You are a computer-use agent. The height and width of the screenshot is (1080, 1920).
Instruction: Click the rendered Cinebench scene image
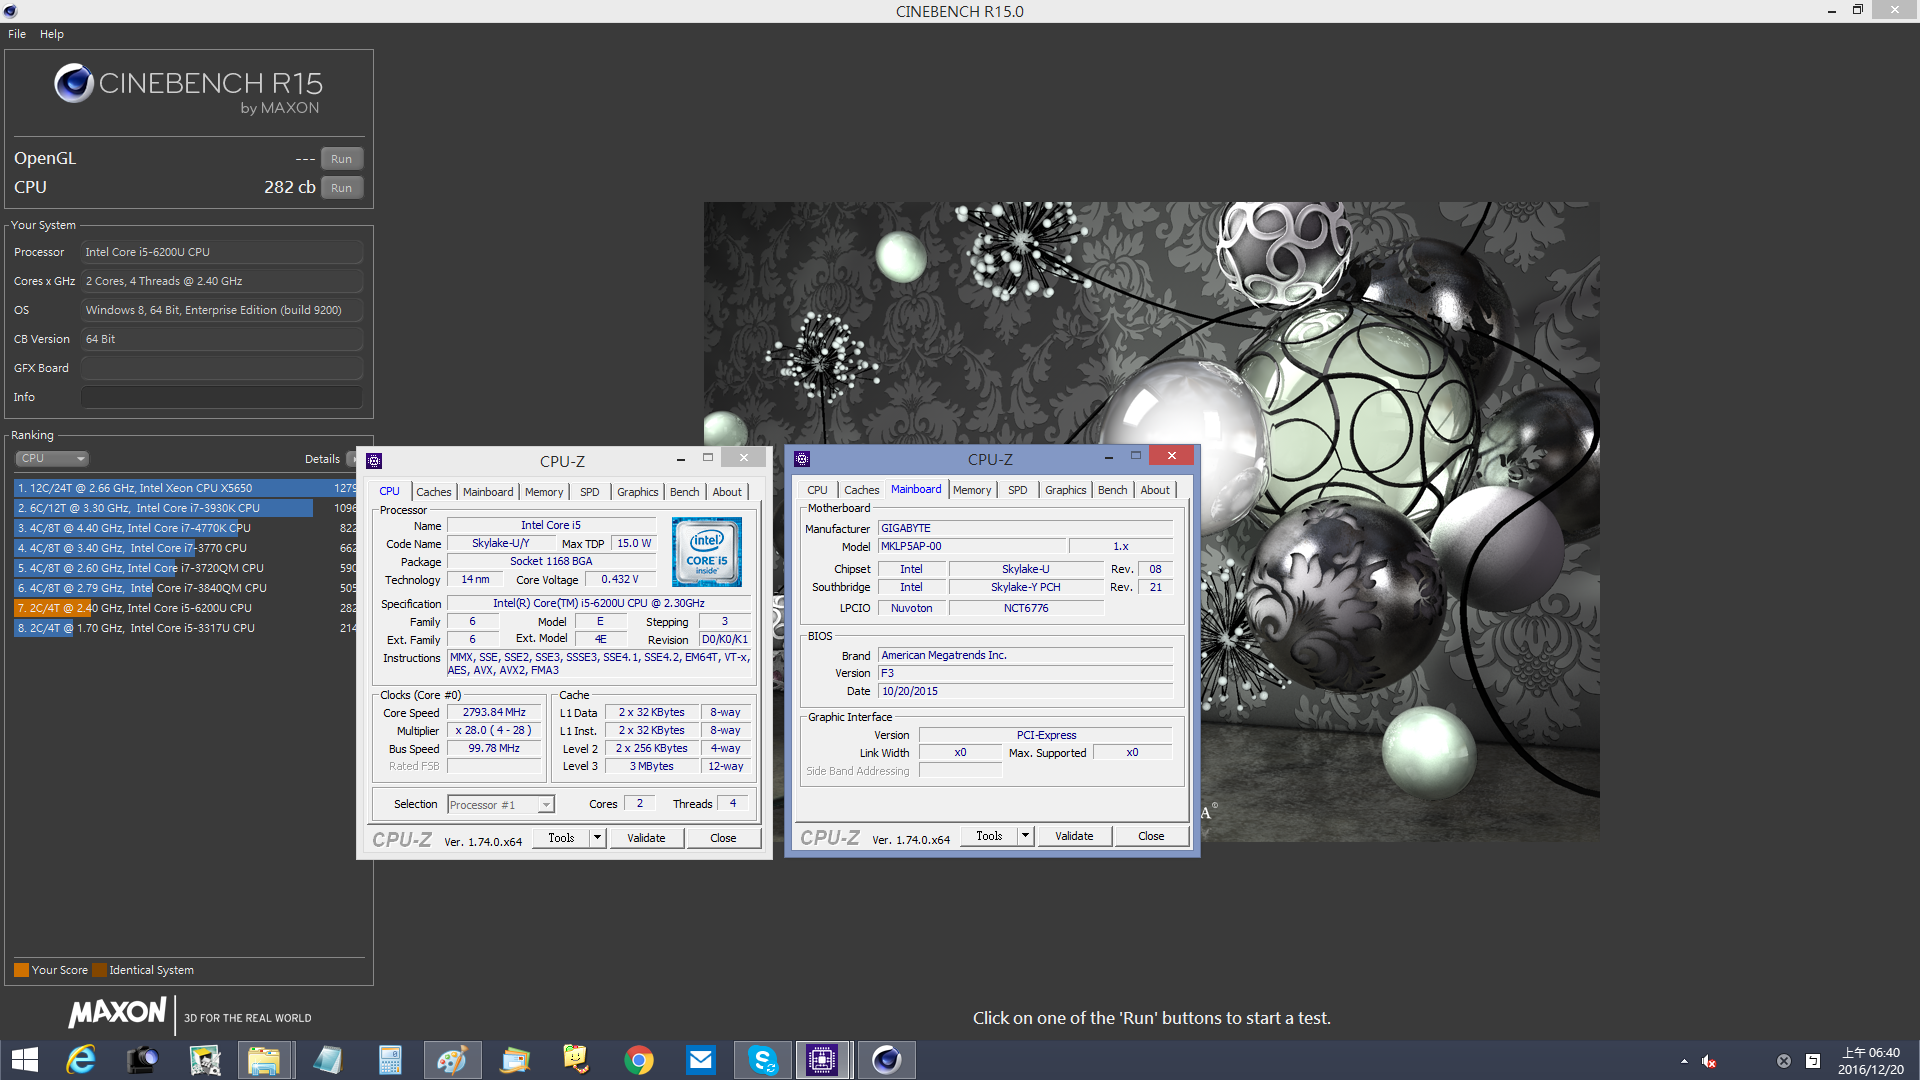click(x=1151, y=521)
